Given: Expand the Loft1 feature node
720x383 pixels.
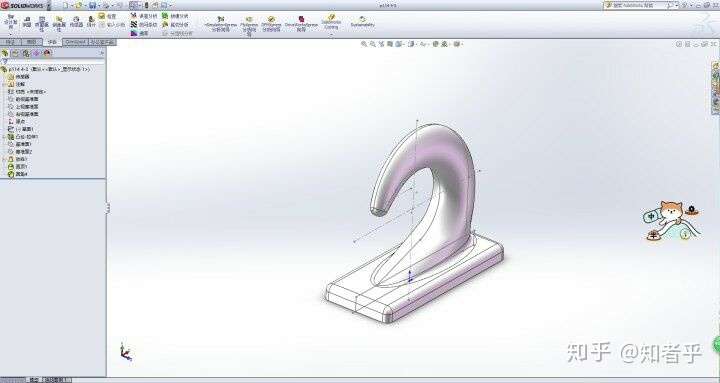Looking at the screenshot, I should [4, 159].
